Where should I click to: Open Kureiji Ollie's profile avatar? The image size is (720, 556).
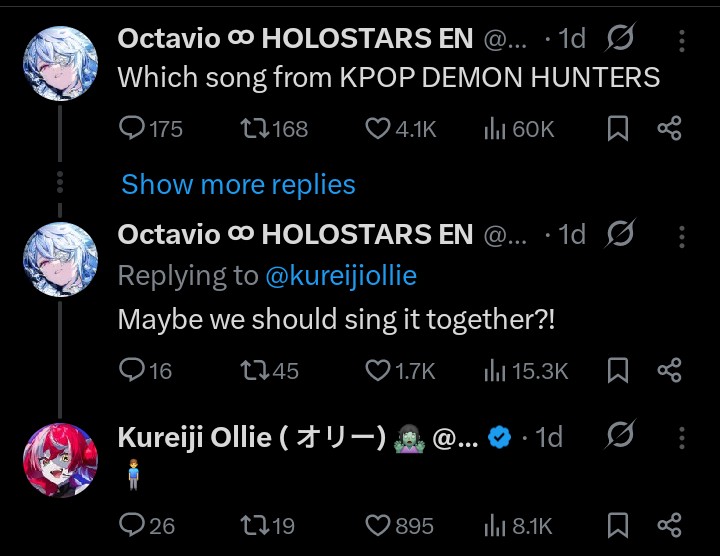tap(60, 458)
